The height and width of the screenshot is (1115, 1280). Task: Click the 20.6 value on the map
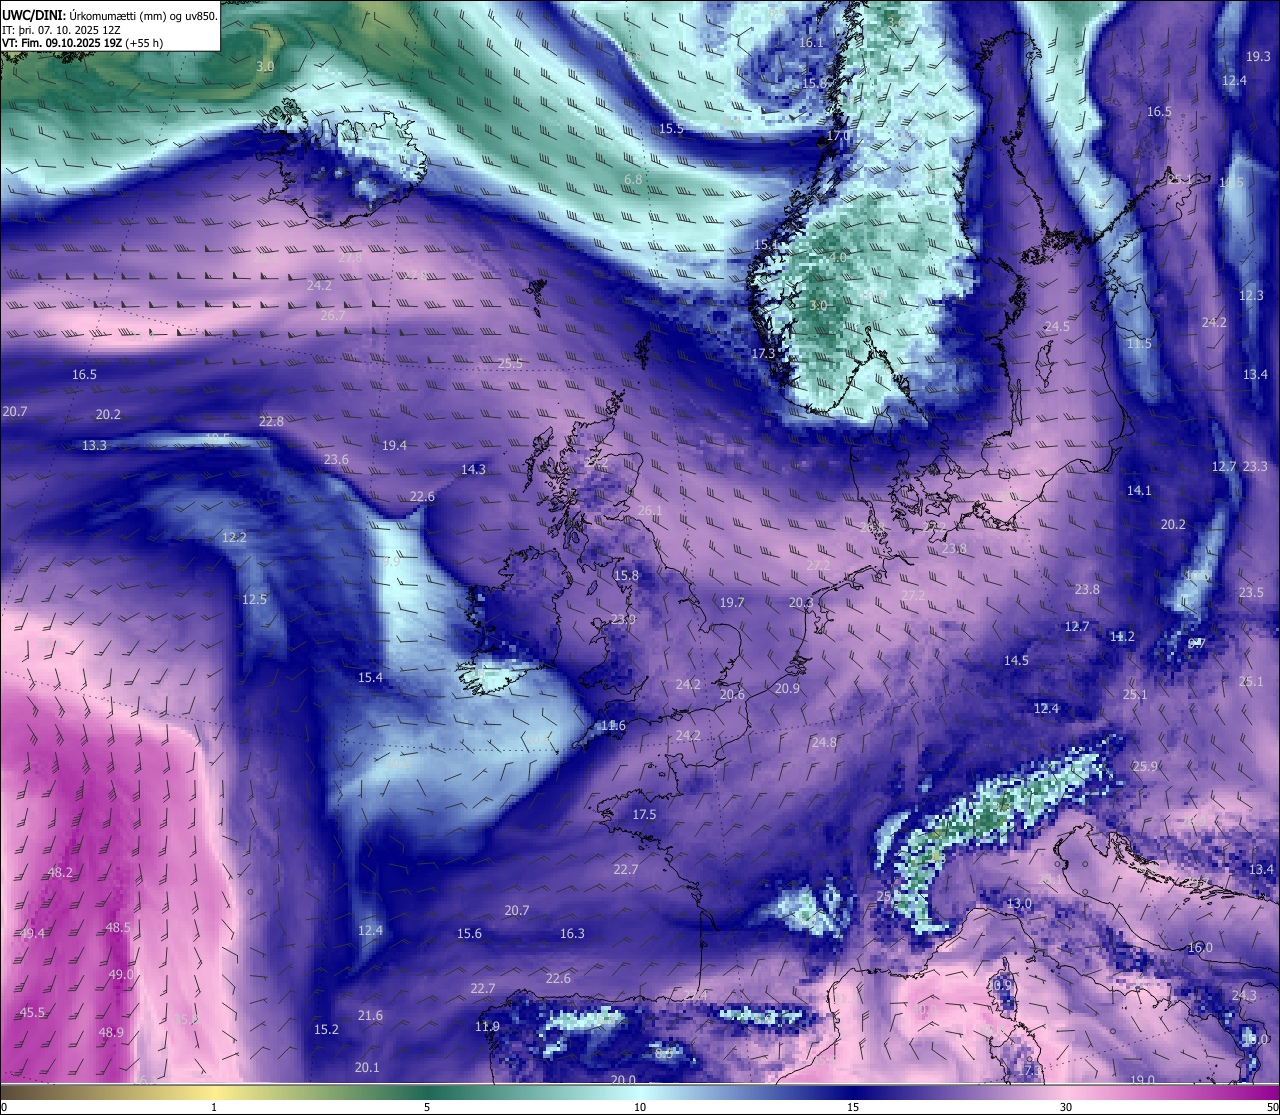[732, 694]
